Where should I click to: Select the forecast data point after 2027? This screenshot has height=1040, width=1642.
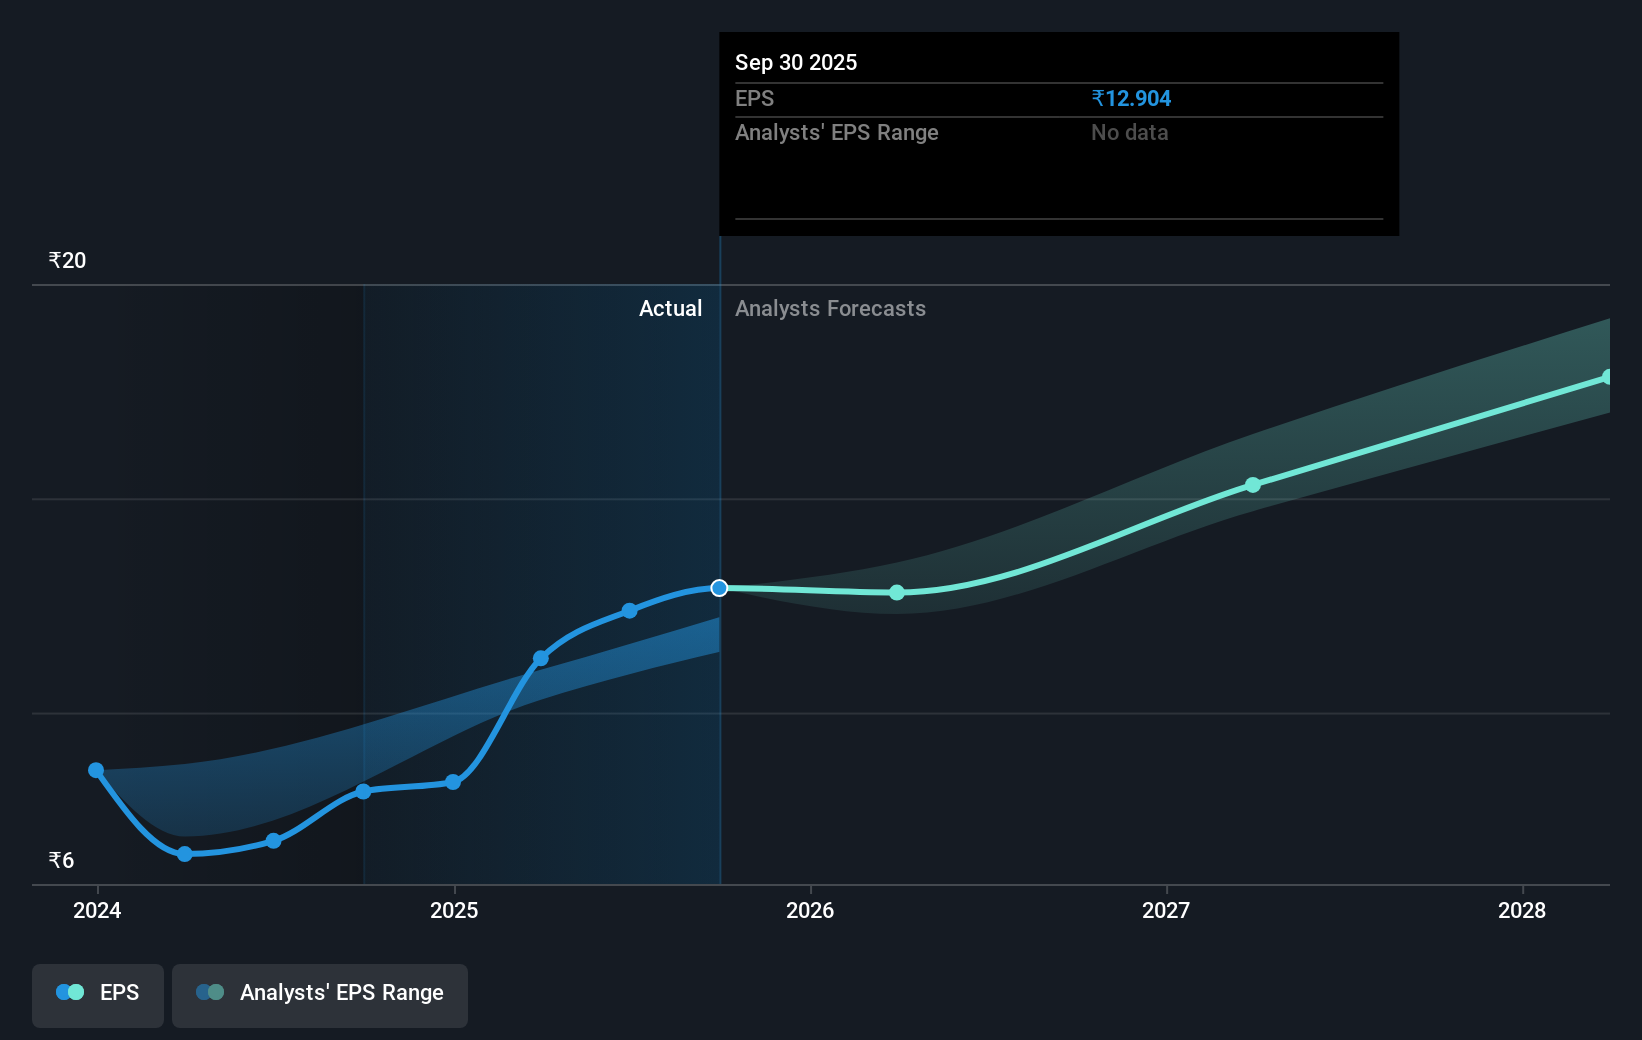pos(1253,485)
